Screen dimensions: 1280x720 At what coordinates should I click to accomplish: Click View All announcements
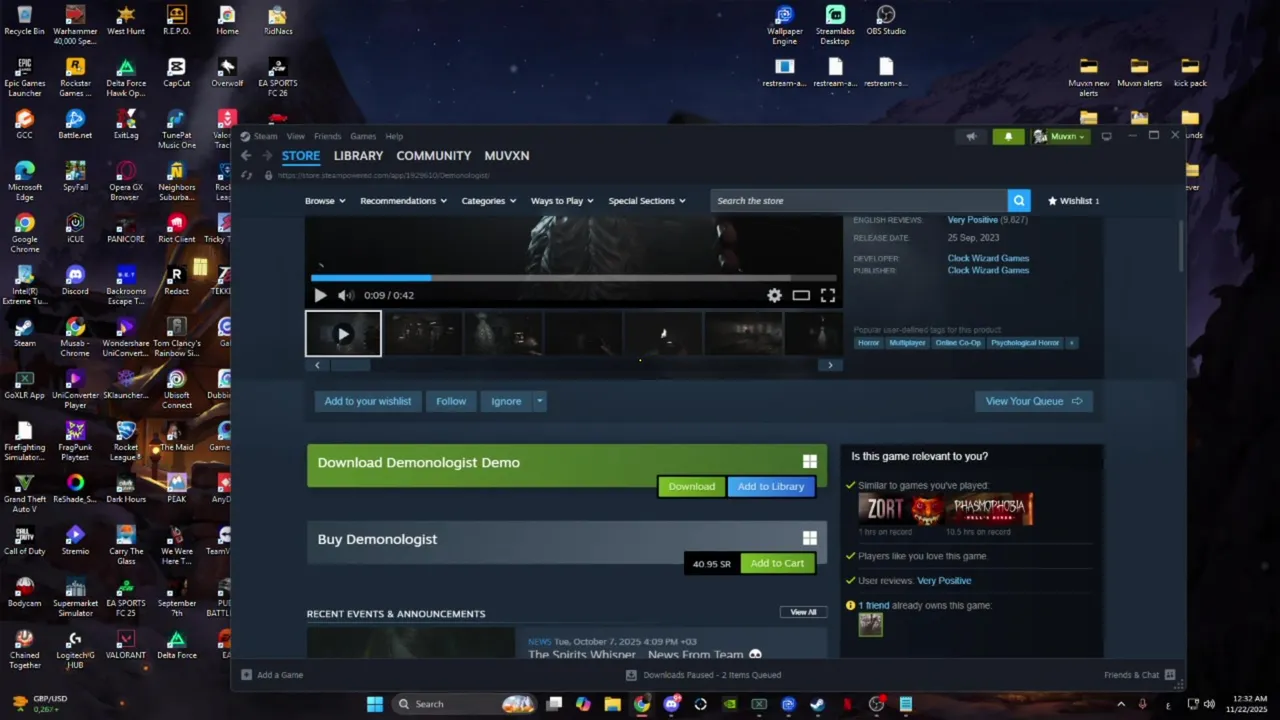point(803,612)
